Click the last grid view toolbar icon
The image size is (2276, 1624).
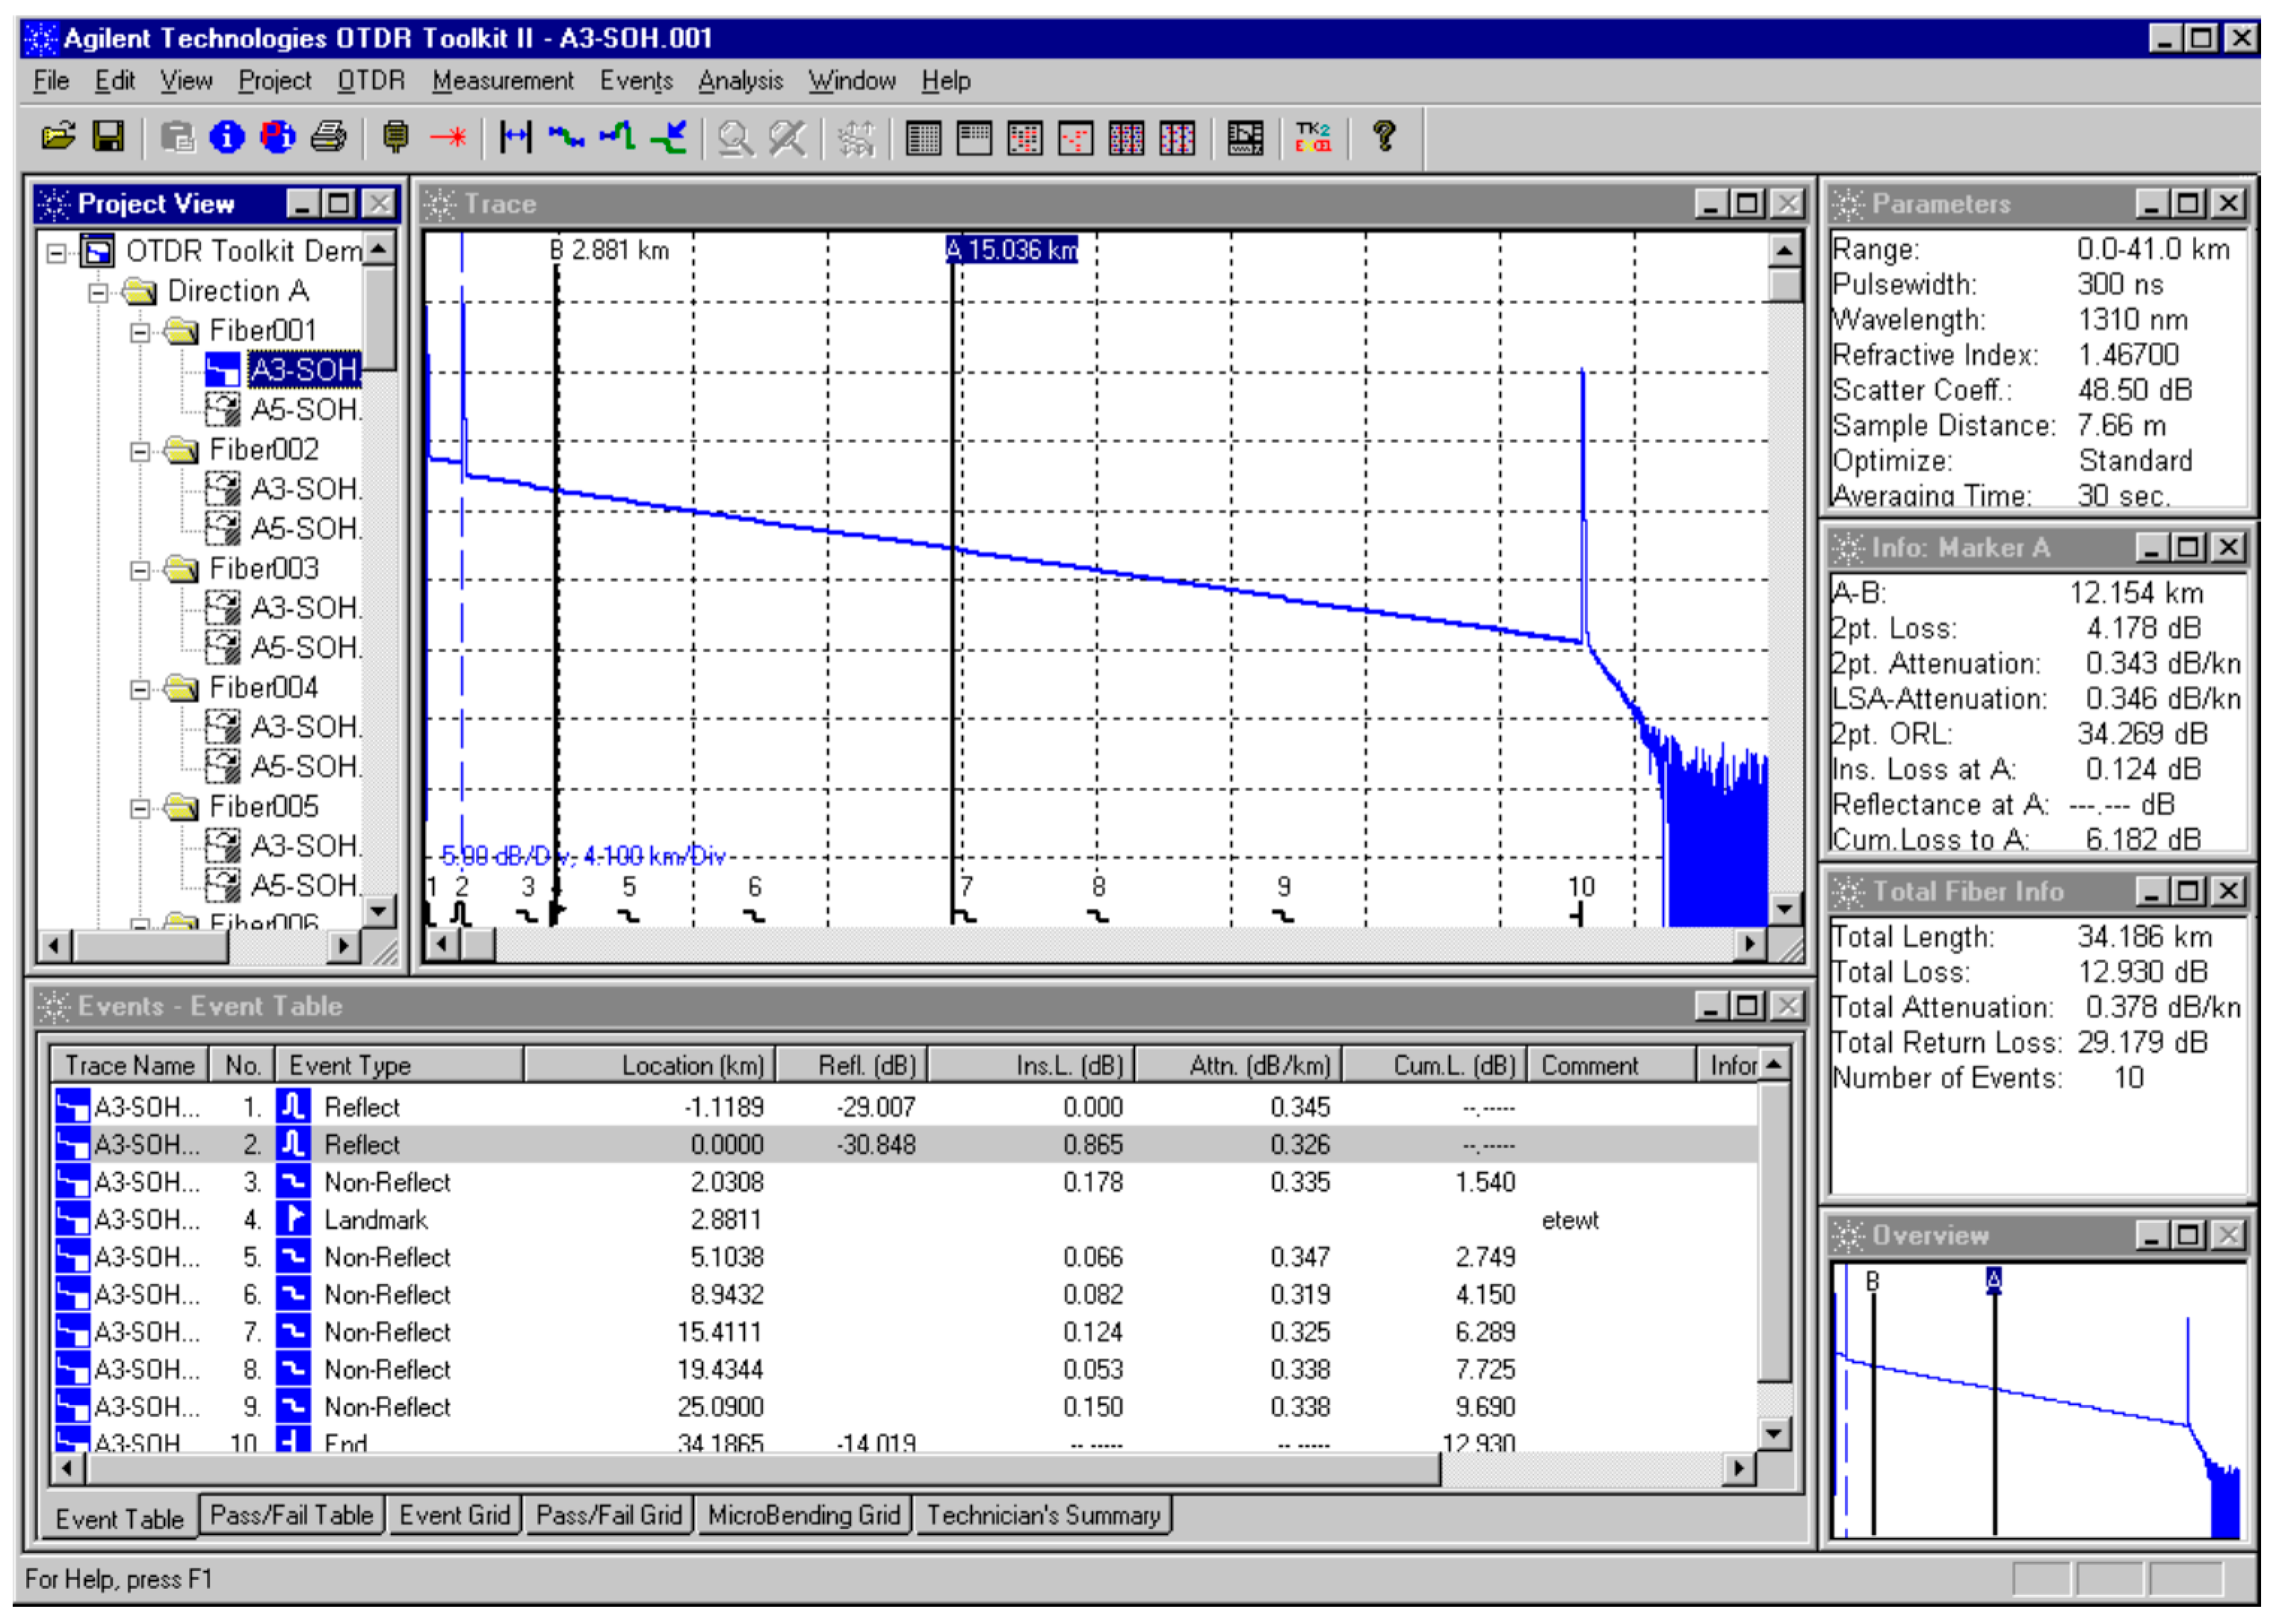pos(1178,138)
